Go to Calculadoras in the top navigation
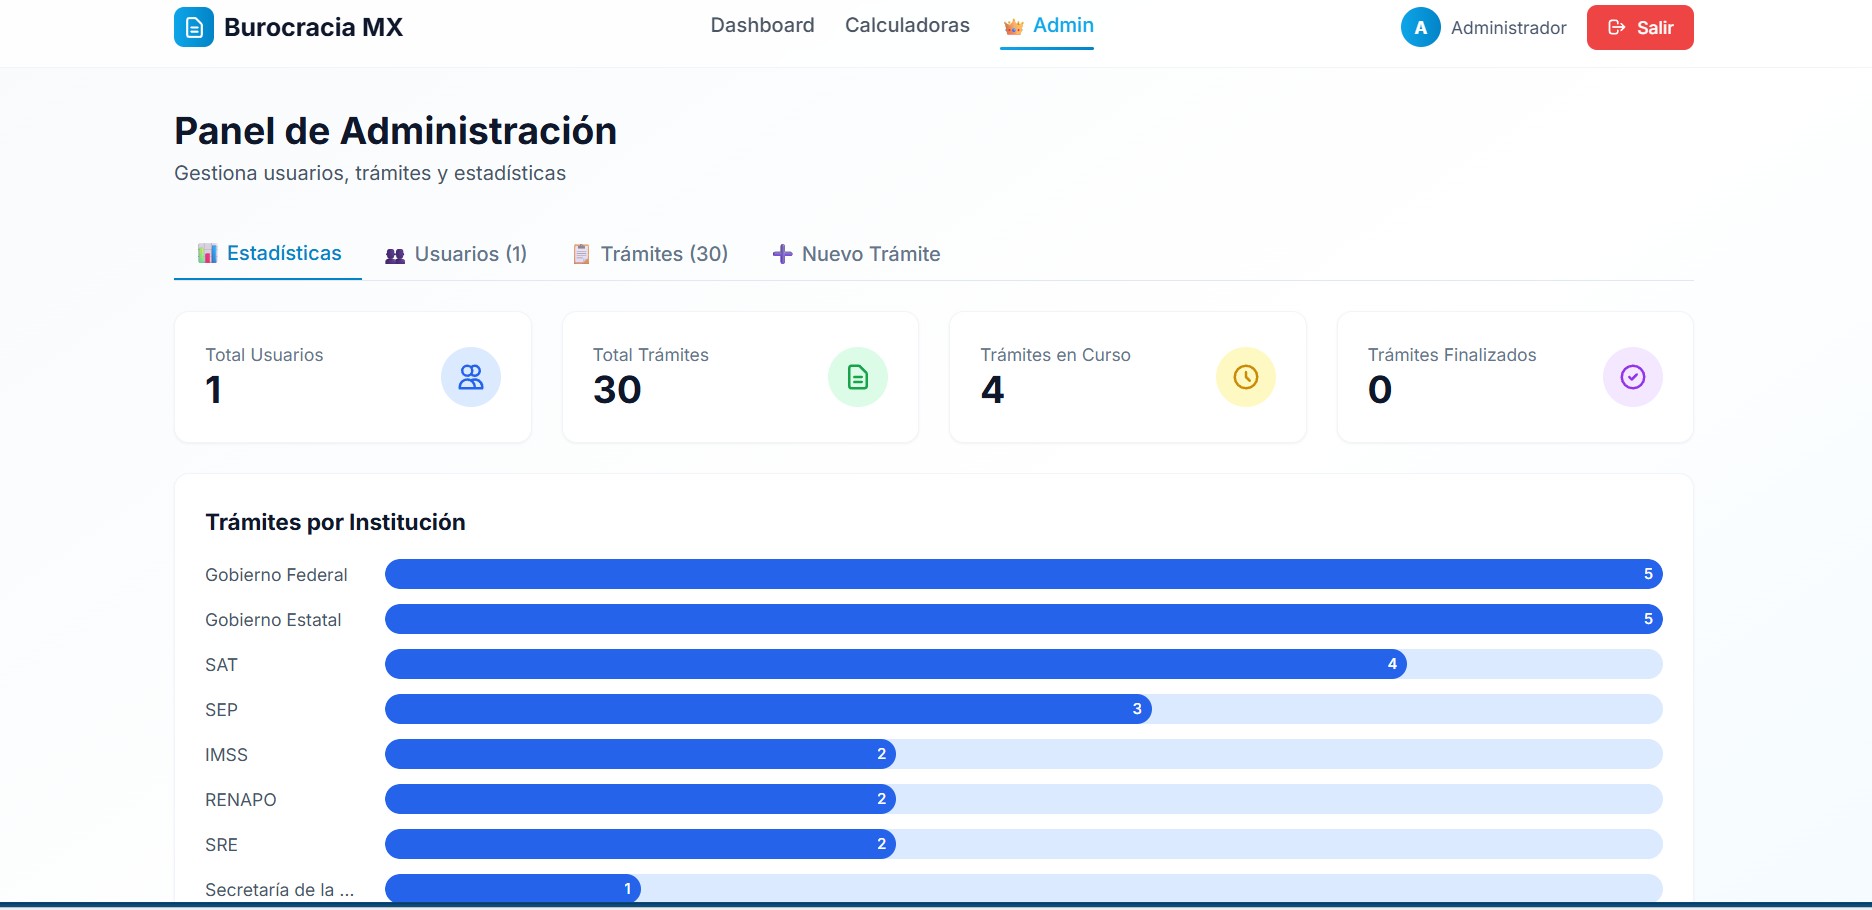1872x910 pixels. tap(907, 25)
